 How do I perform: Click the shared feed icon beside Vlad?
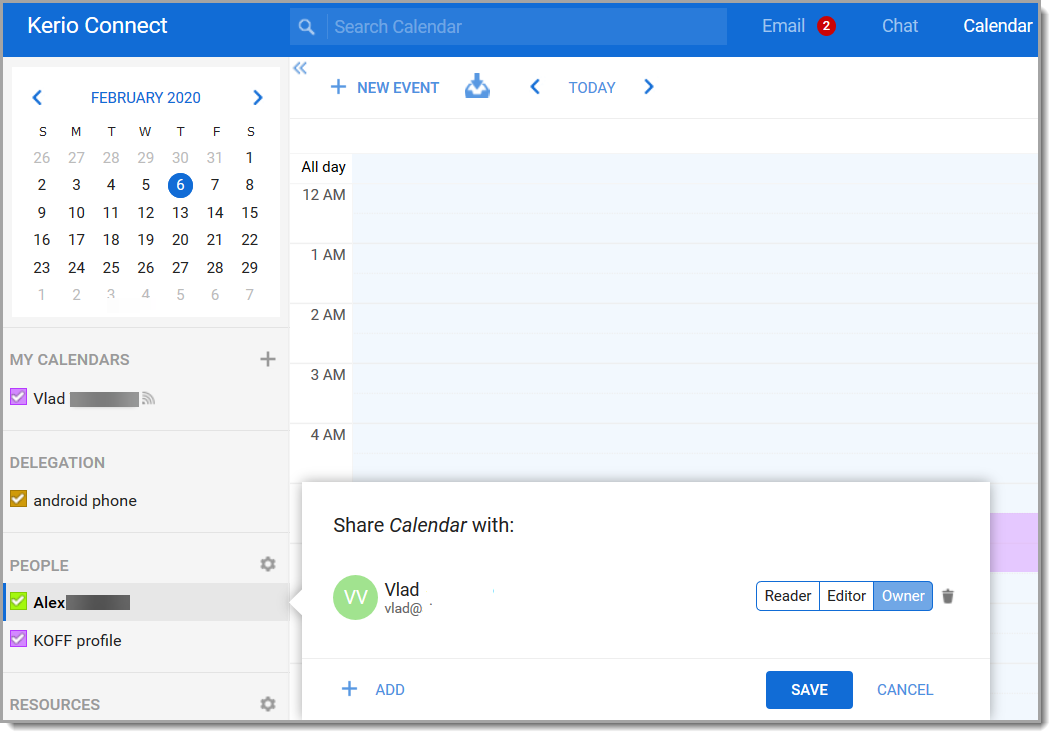click(149, 399)
